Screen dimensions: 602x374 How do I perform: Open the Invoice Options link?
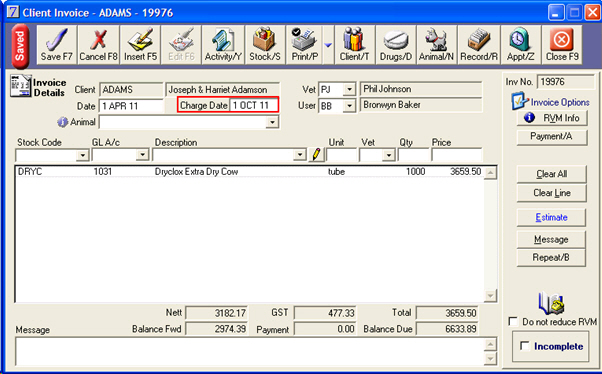[560, 102]
